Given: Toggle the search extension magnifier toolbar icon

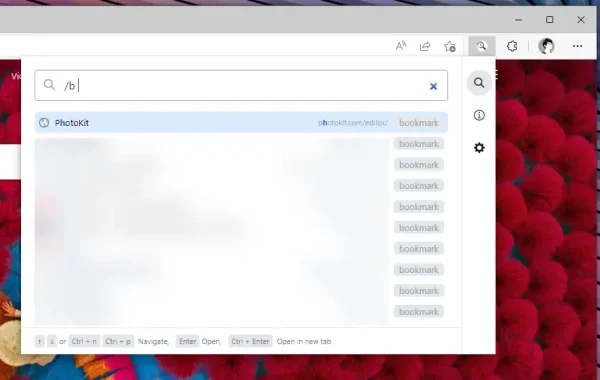Looking at the screenshot, I should [x=482, y=46].
